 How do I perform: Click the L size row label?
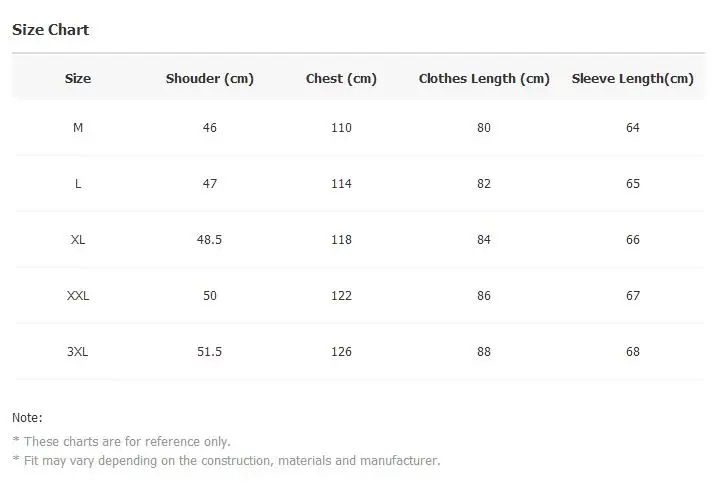click(x=78, y=184)
